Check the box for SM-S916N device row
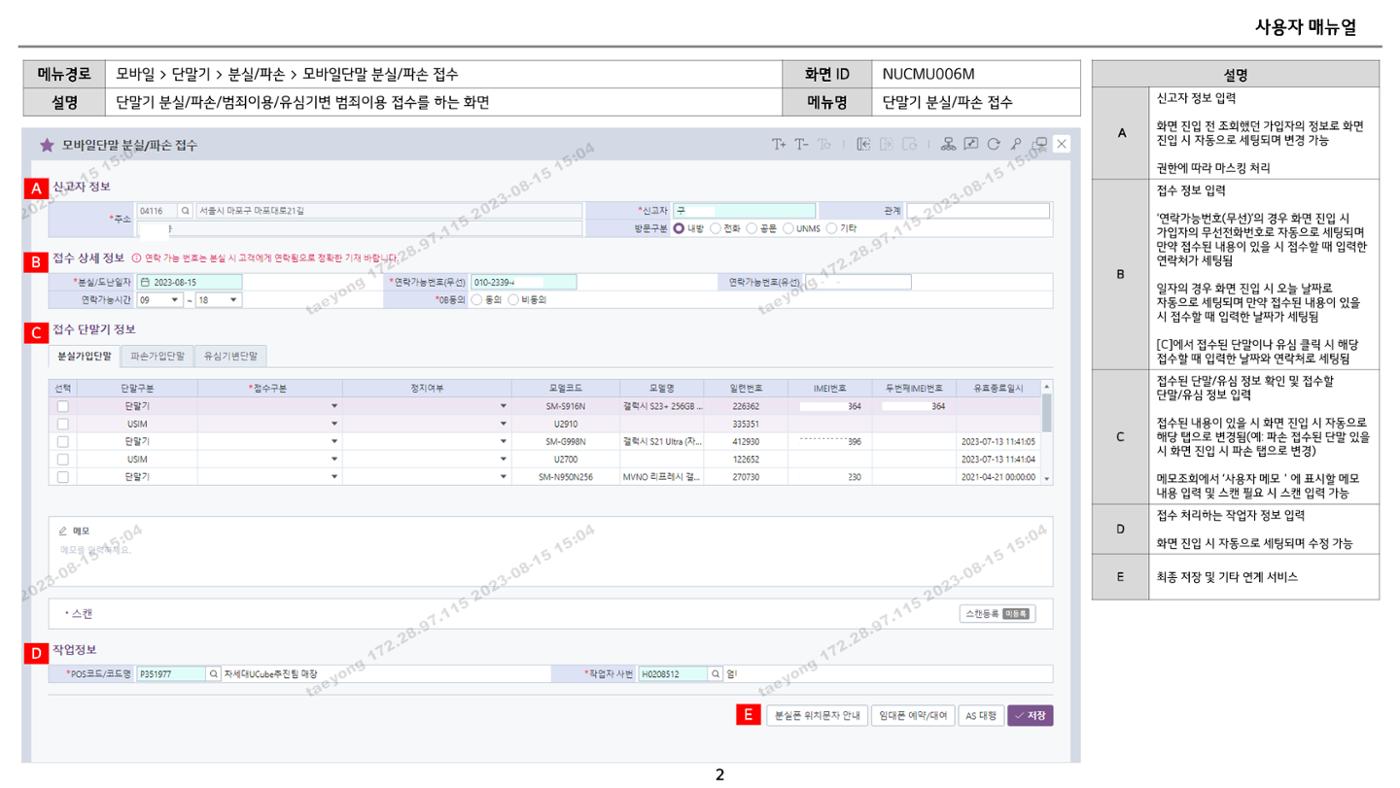Image resolution: width=1400 pixels, height=788 pixels. click(x=63, y=406)
